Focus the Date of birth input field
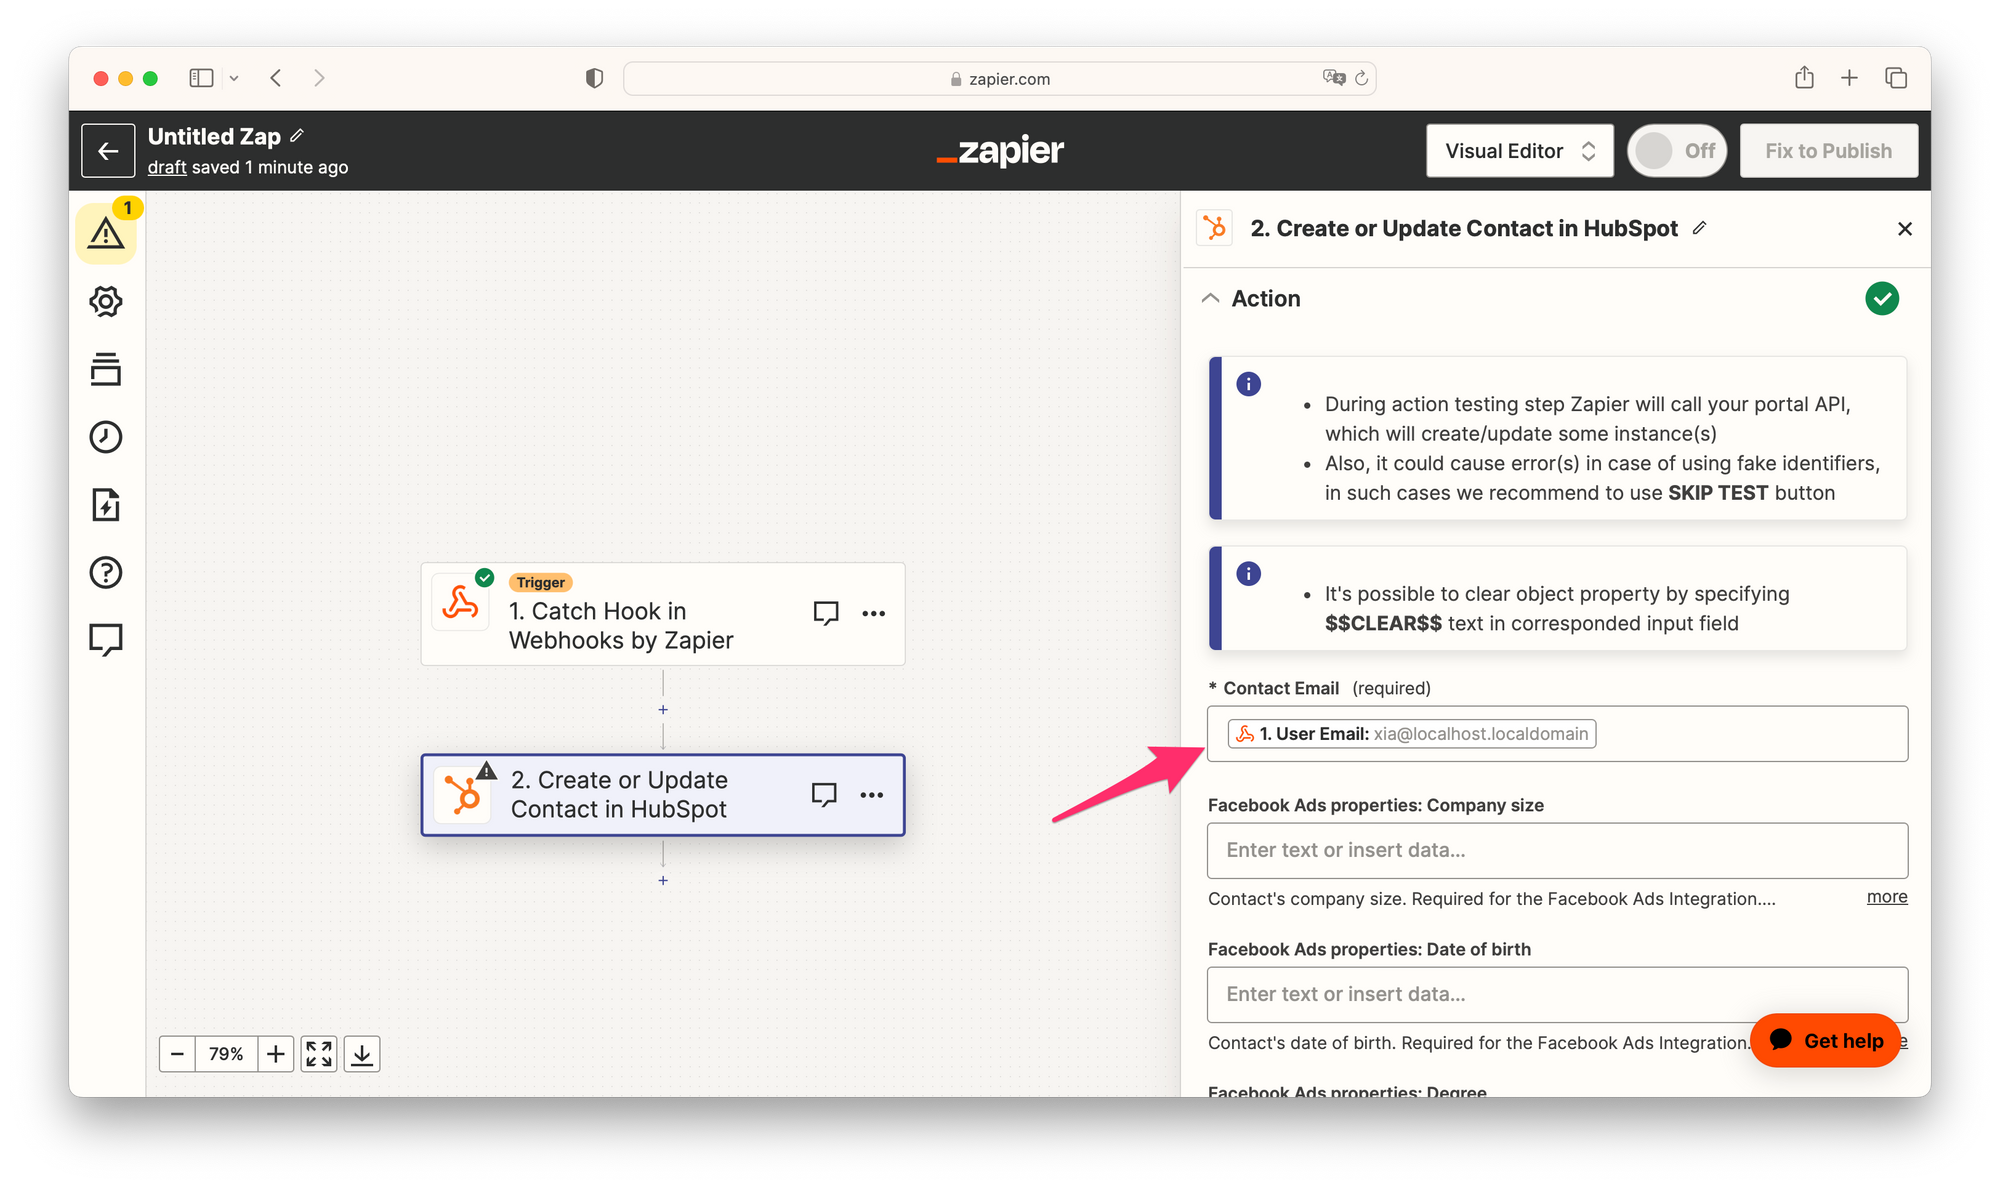Image resolution: width=2000 pixels, height=1188 pixels. [x=1557, y=995]
